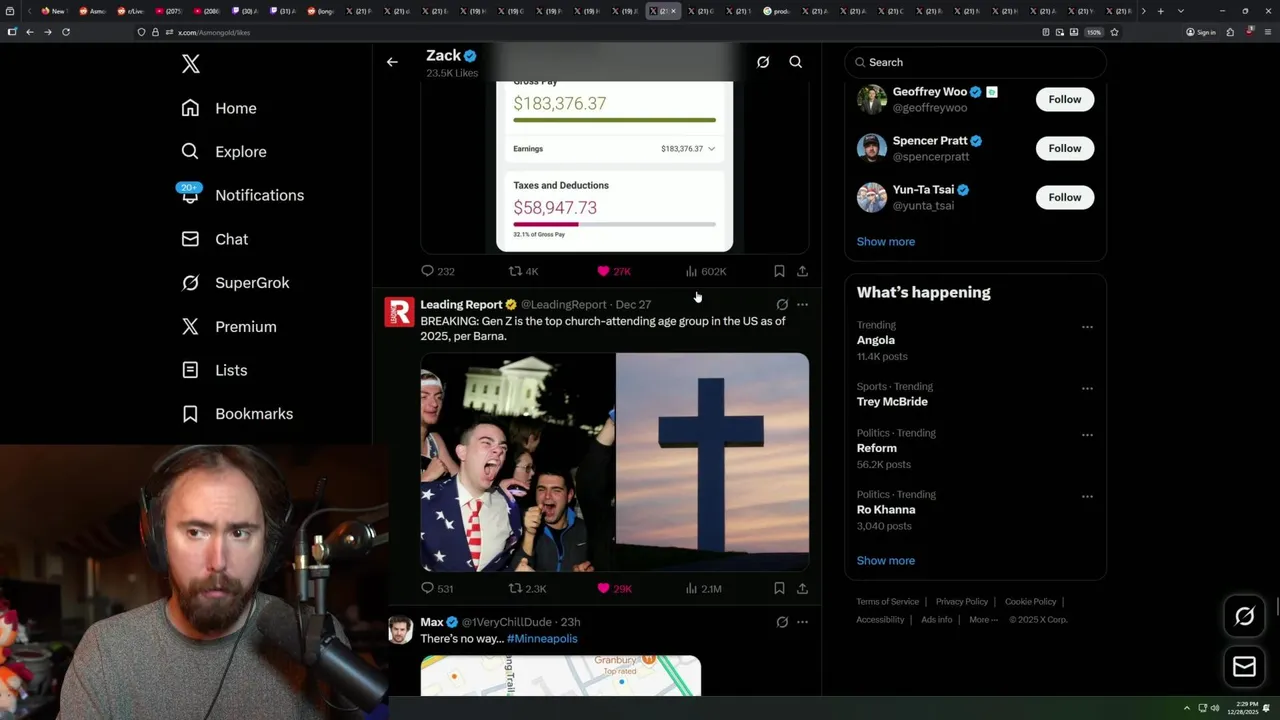Follow Spencer Pratt
Viewport: 1280px width, 720px height.
coord(1065,148)
